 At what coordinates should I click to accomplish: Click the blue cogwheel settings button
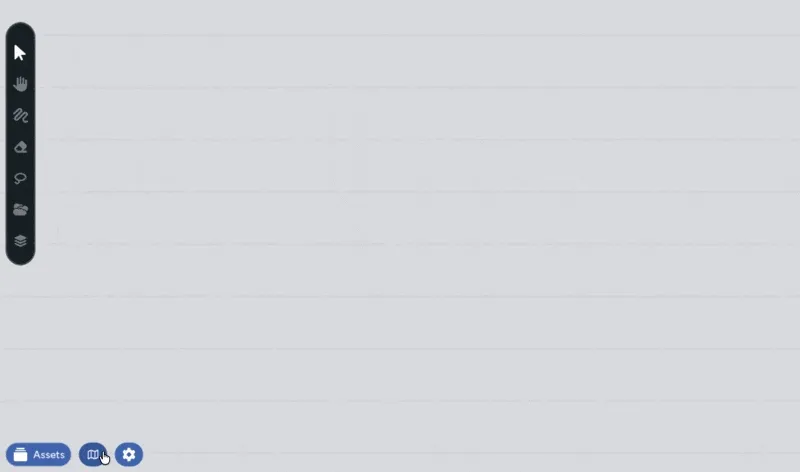tap(129, 454)
